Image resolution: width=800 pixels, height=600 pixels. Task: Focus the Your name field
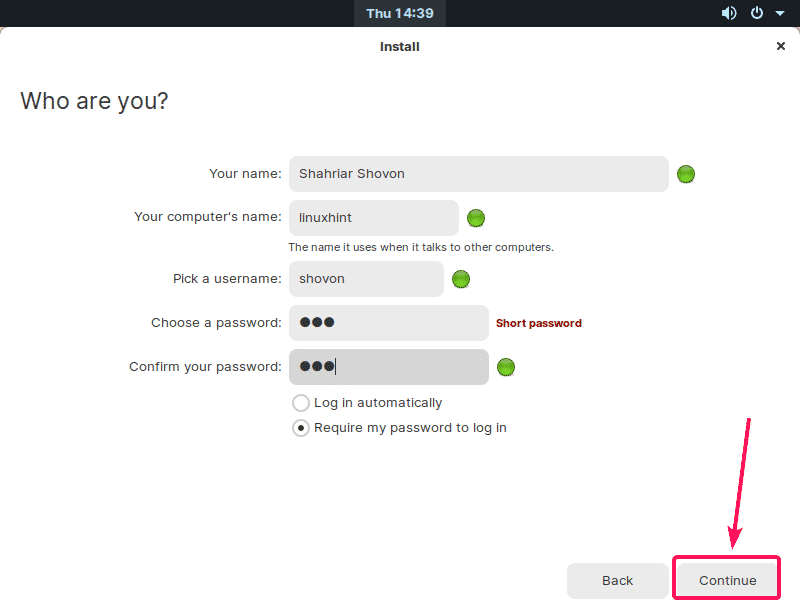pyautogui.click(x=479, y=174)
